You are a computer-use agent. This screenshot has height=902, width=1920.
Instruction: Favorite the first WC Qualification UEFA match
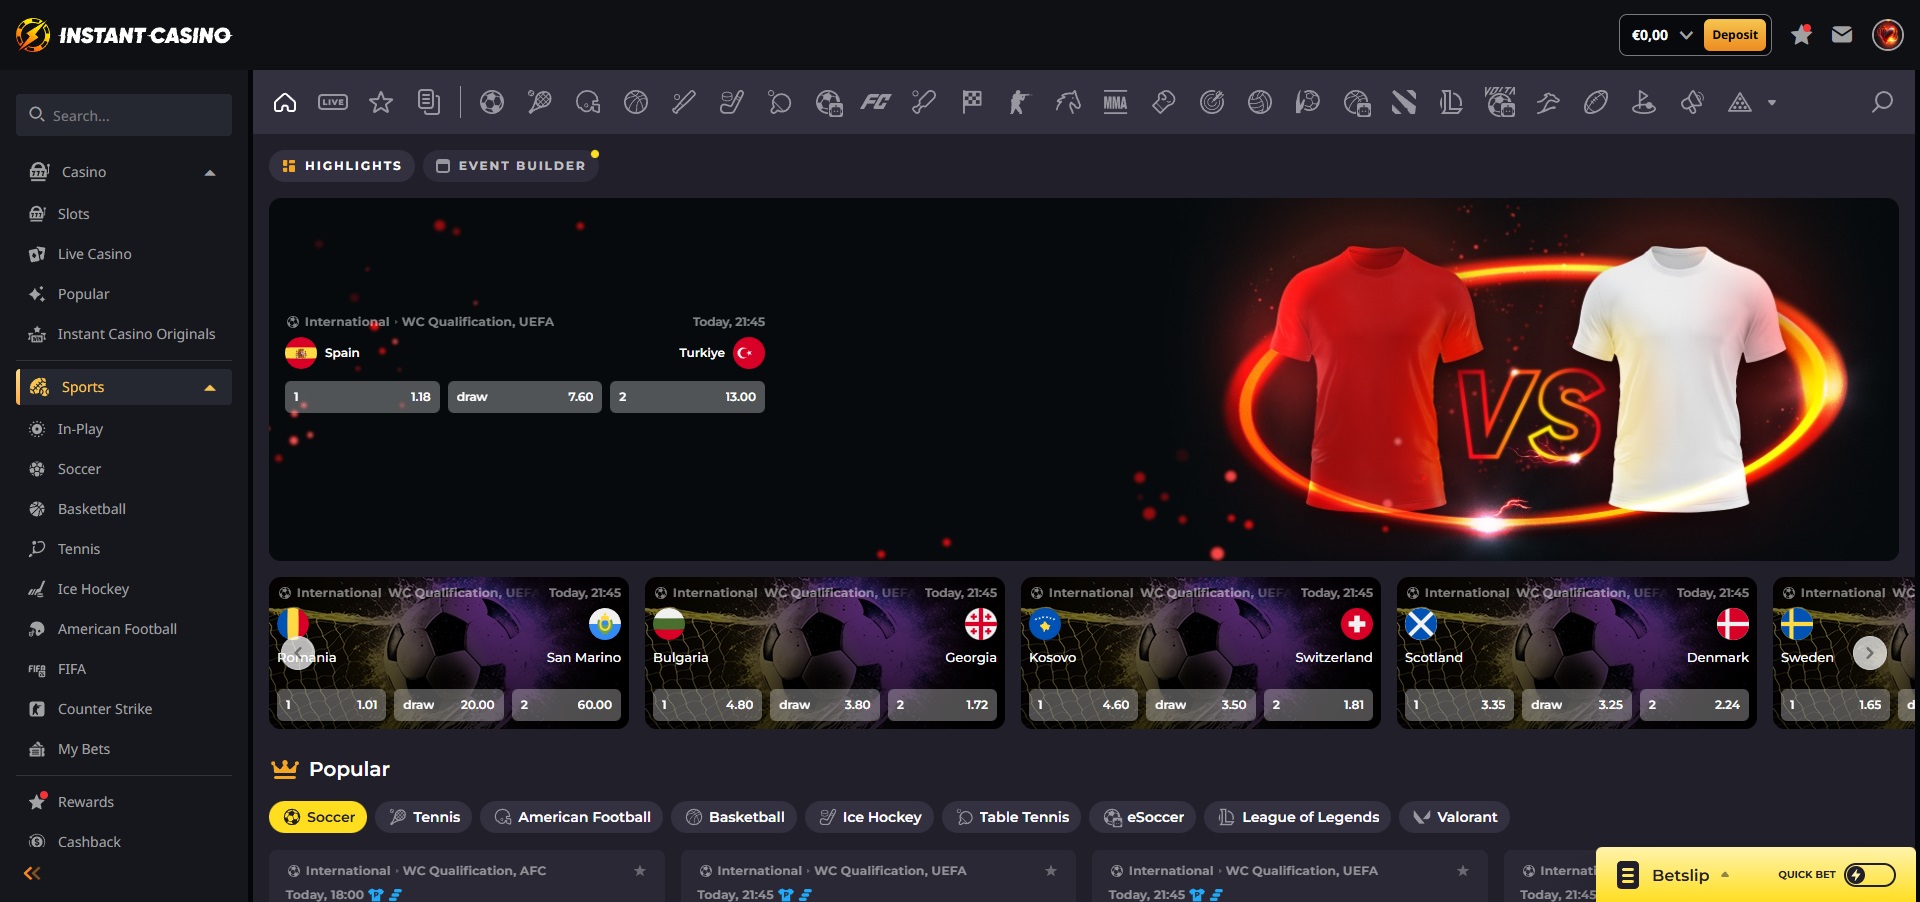[x=1051, y=871]
